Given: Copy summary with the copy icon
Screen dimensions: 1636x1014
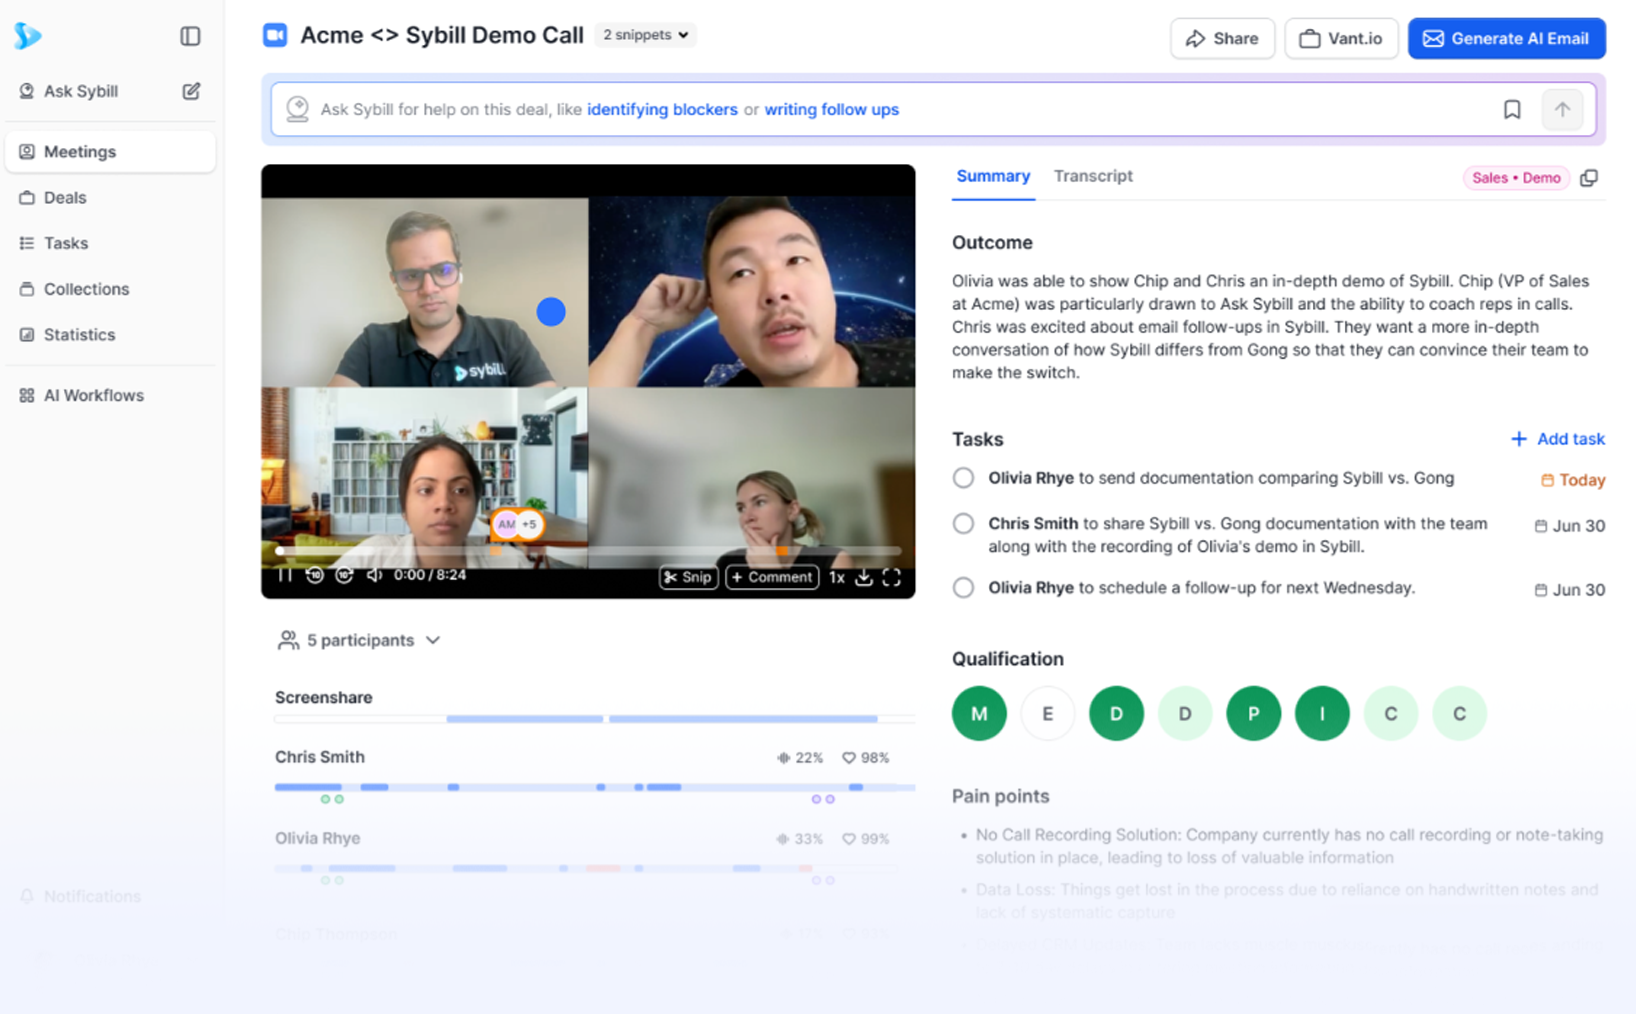Looking at the screenshot, I should 1589,178.
